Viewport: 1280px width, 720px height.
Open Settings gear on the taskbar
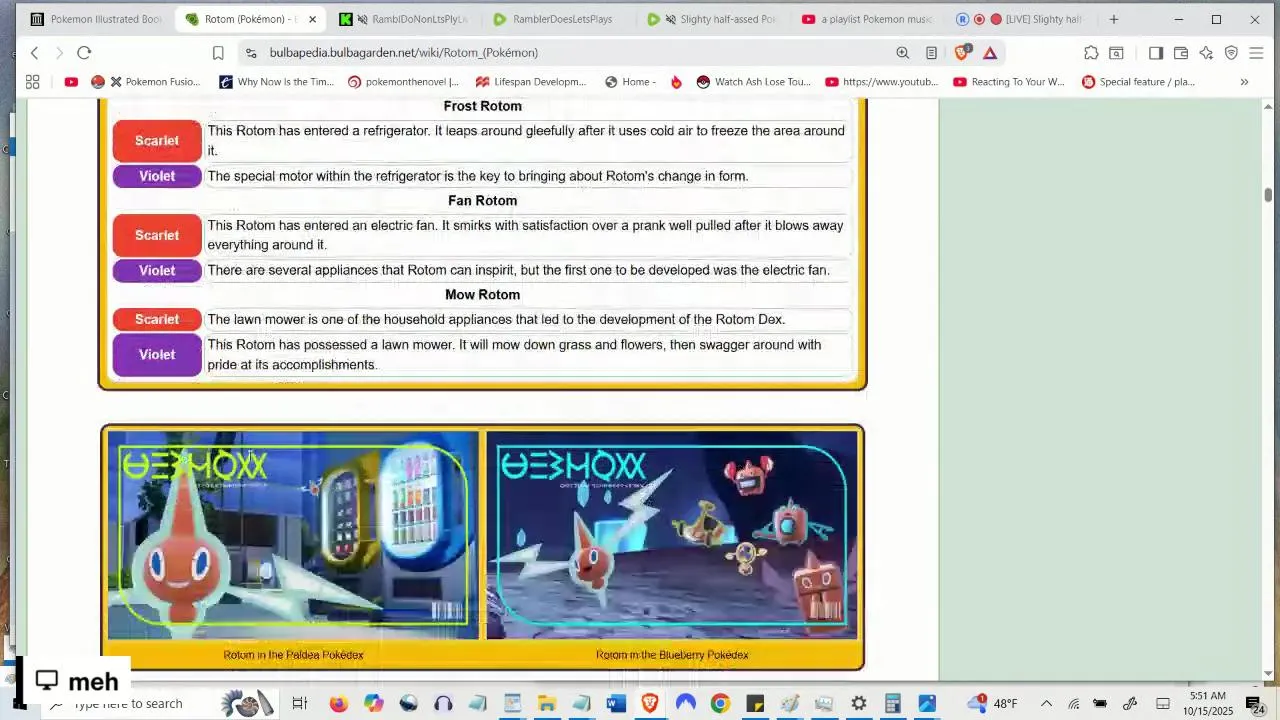858,704
